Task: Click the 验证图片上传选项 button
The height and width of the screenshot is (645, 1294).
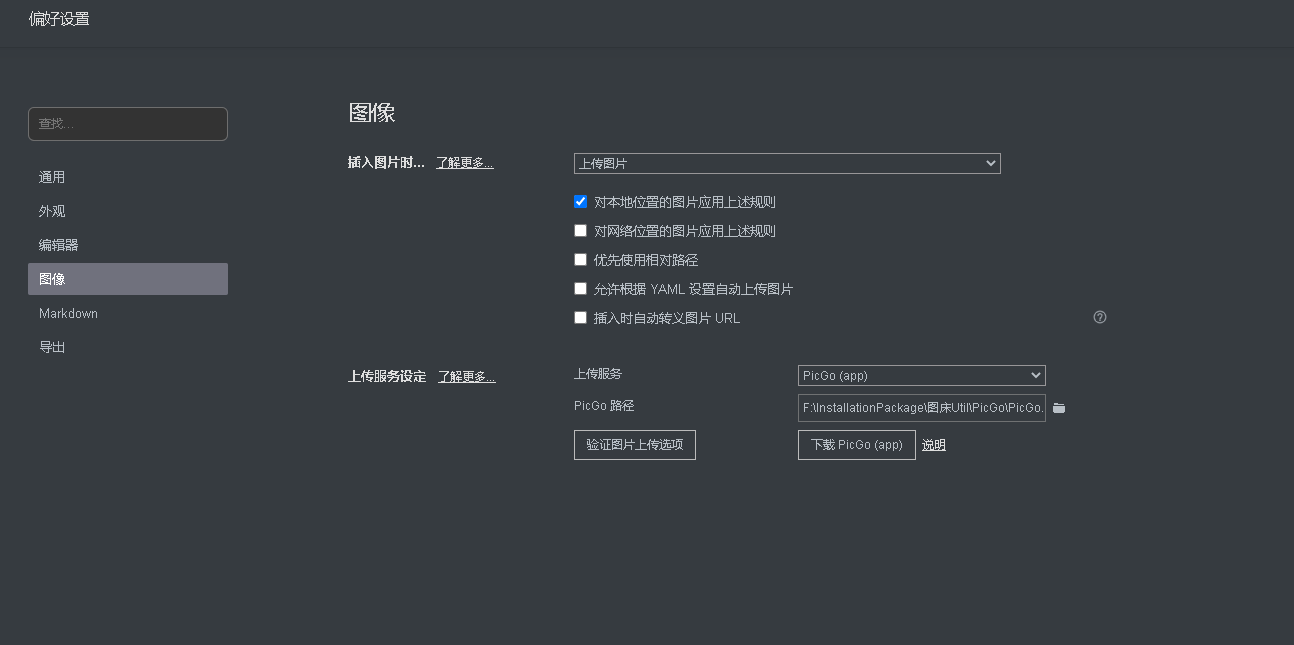Action: [x=634, y=445]
